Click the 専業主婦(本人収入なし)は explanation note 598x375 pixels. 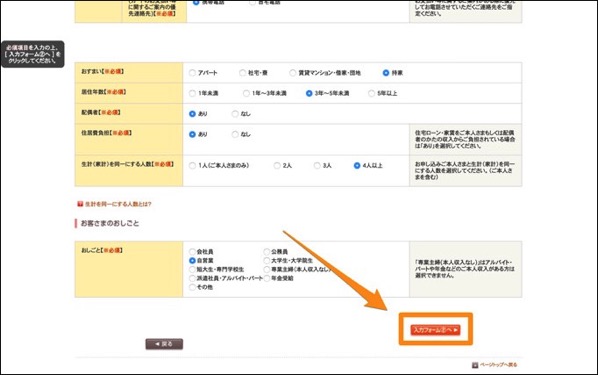[465, 269]
